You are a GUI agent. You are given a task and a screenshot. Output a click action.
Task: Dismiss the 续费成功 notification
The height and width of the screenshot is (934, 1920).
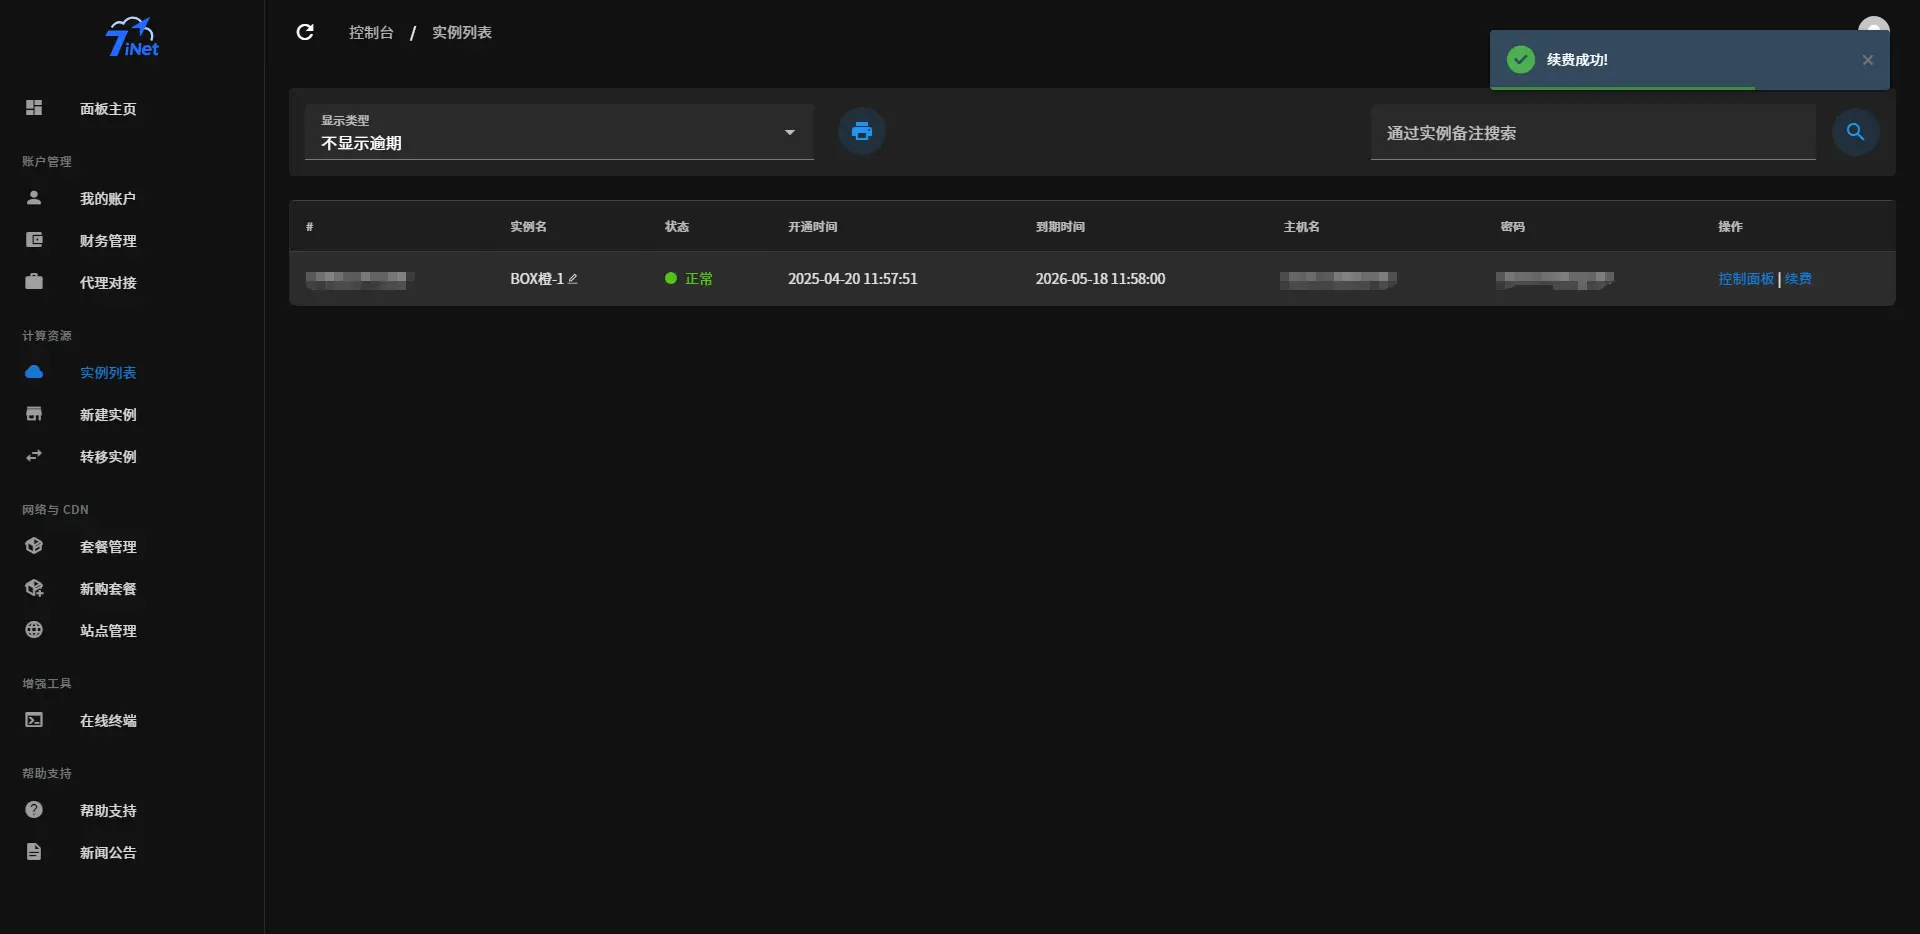pos(1867,60)
